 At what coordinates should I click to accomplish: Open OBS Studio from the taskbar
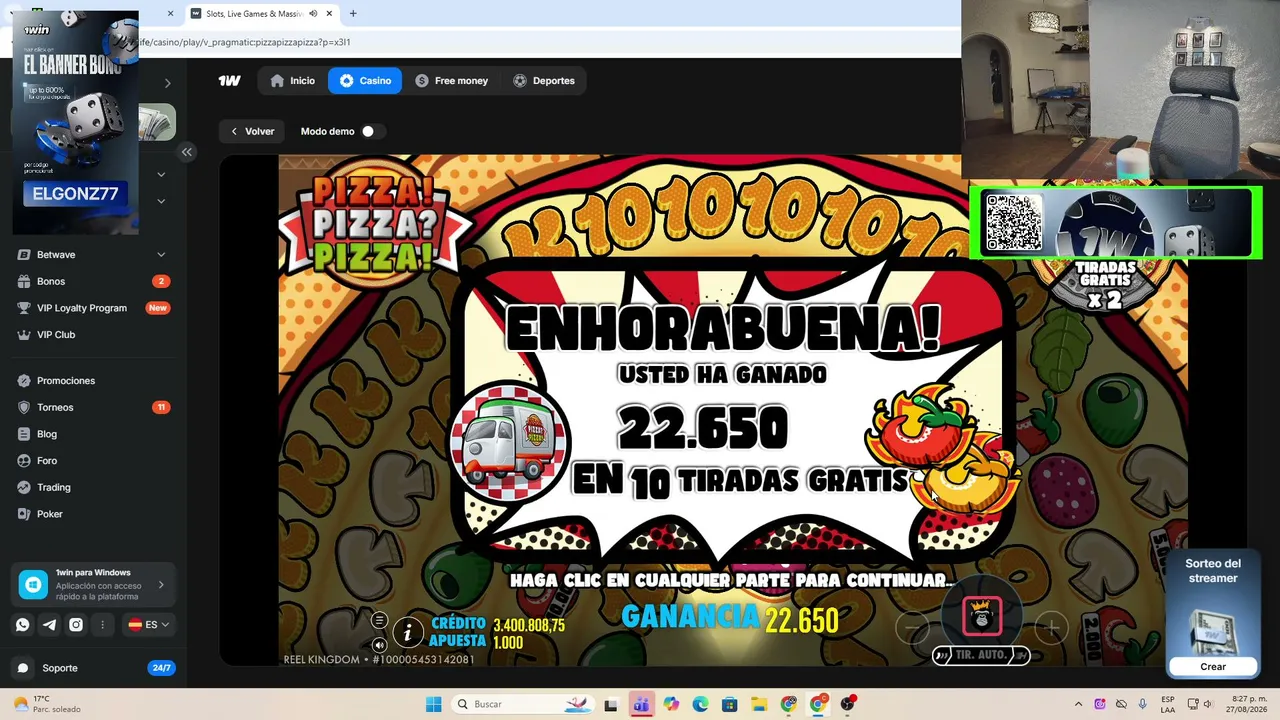(x=848, y=704)
